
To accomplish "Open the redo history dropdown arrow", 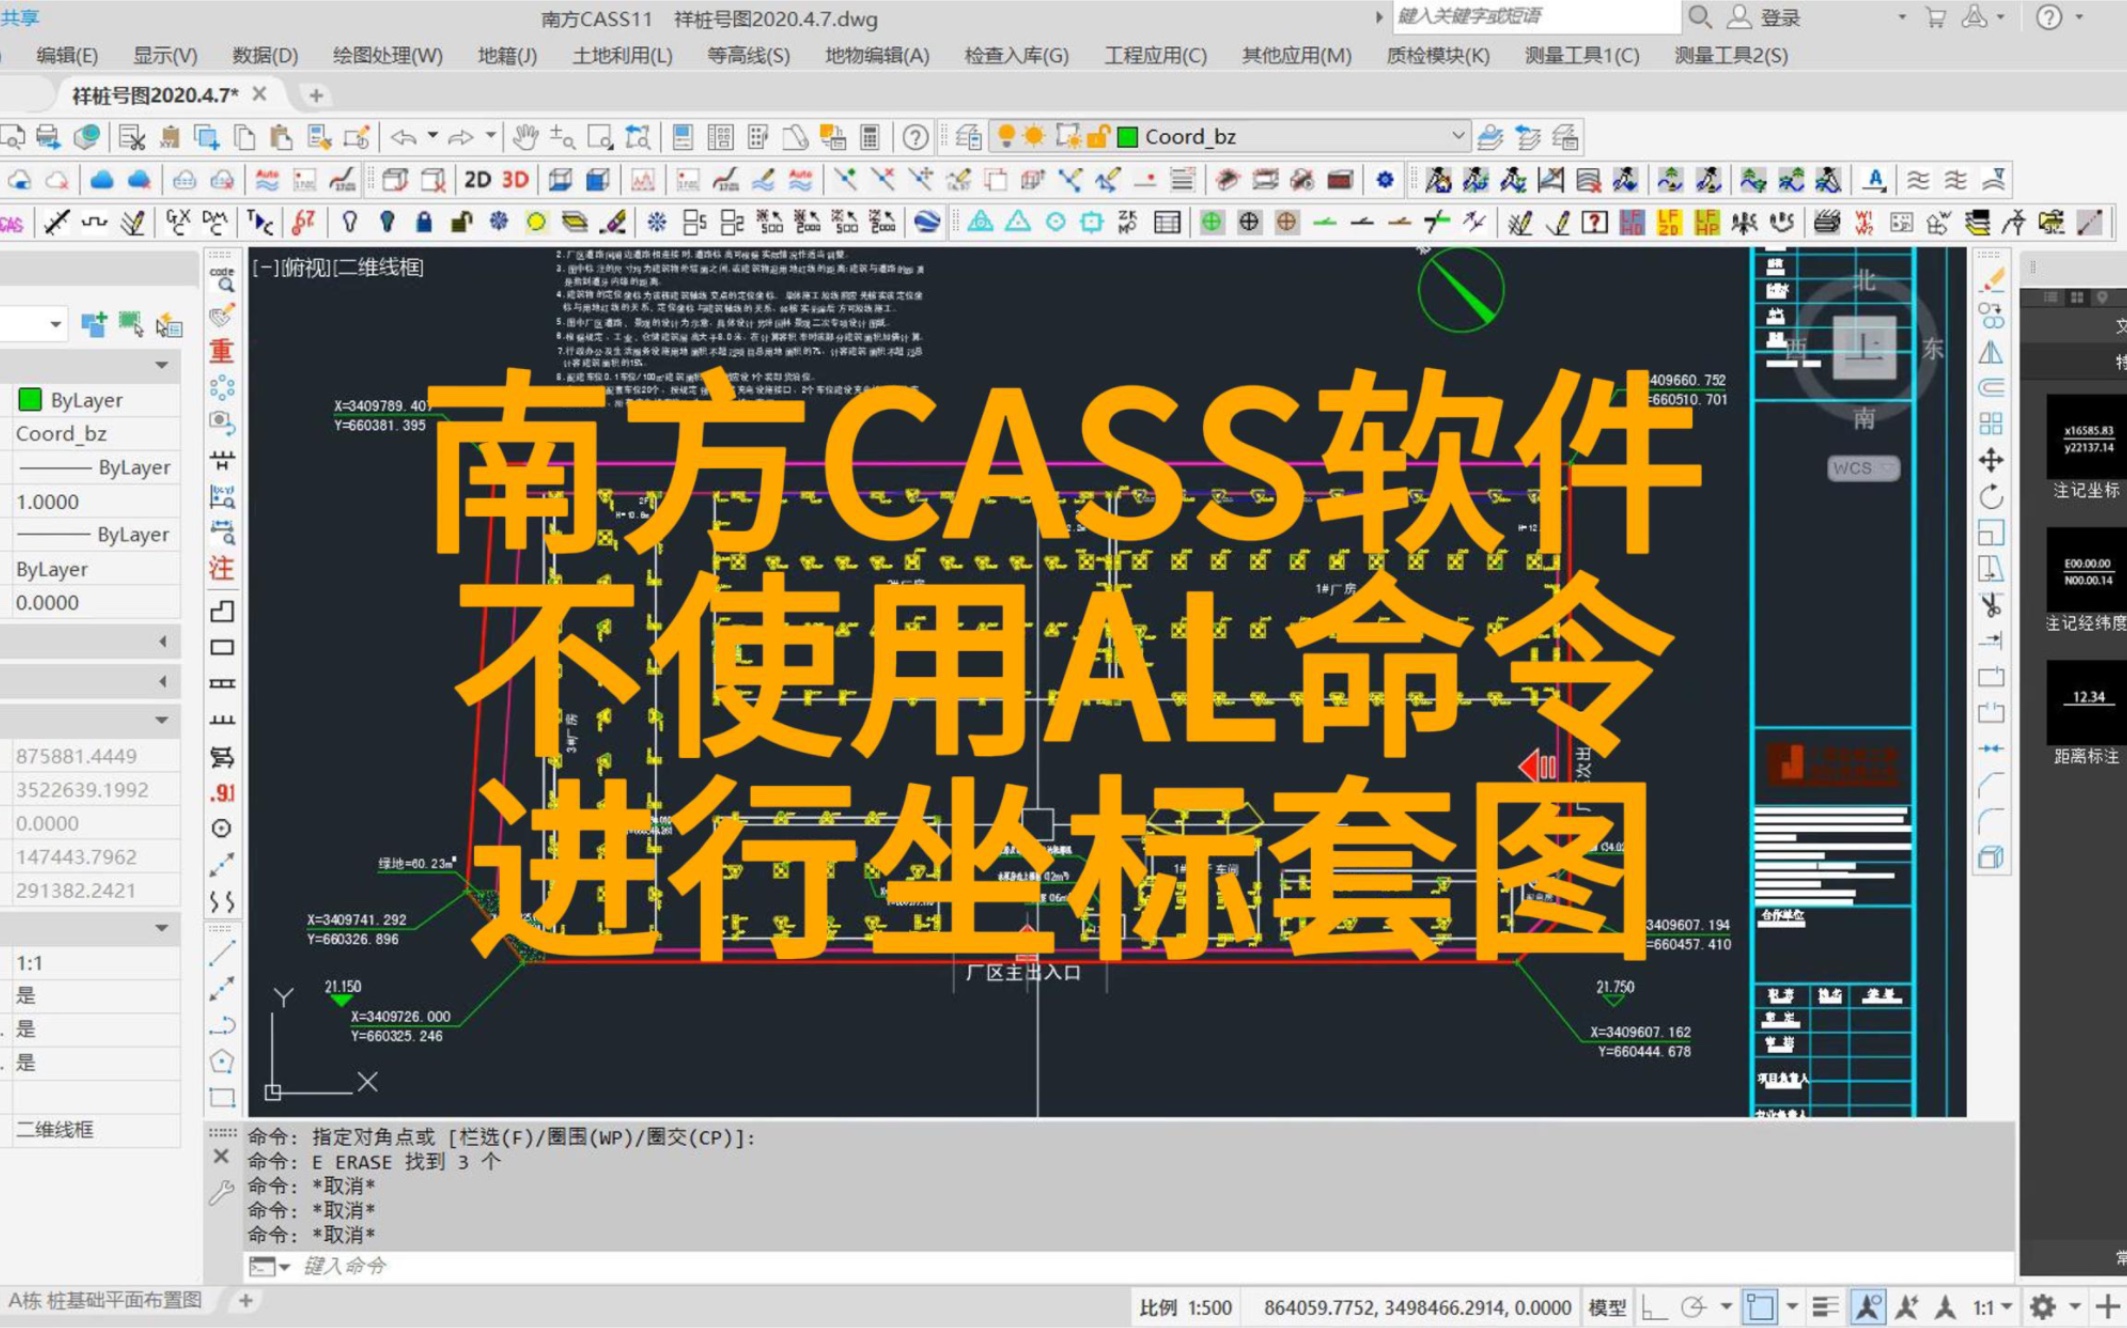I will click(490, 135).
